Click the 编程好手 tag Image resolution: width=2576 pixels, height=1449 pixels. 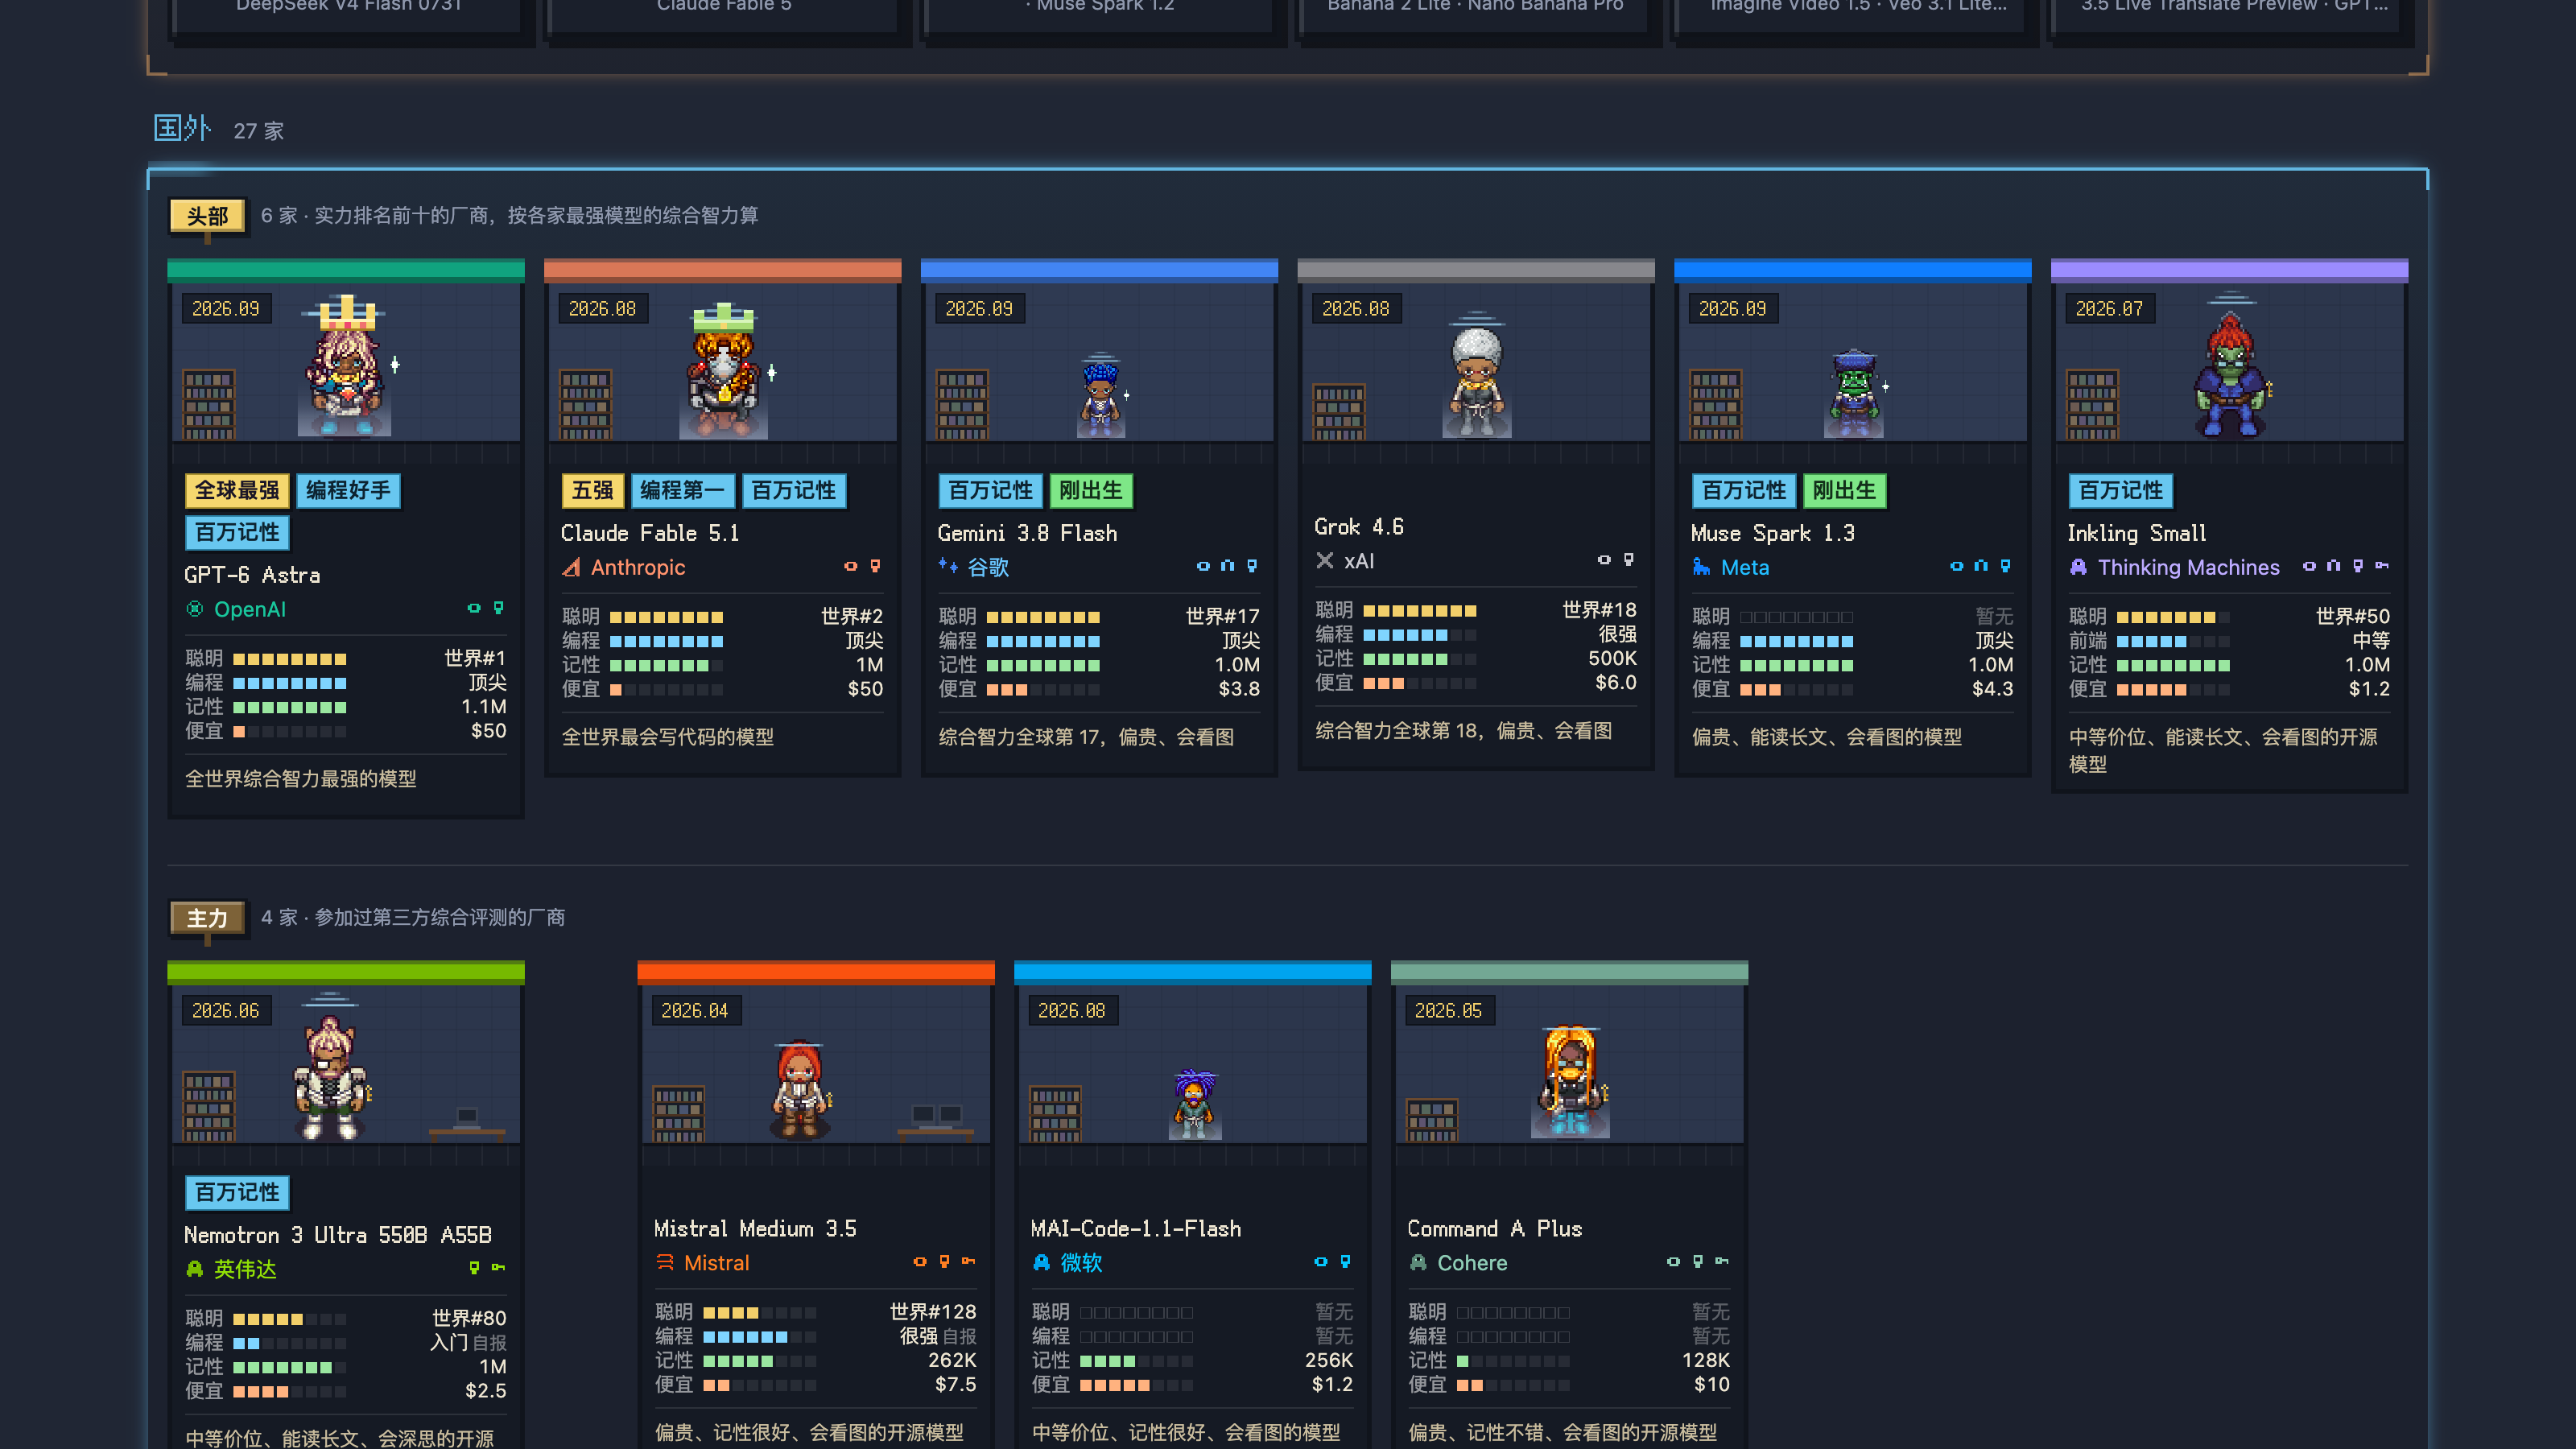click(x=348, y=491)
